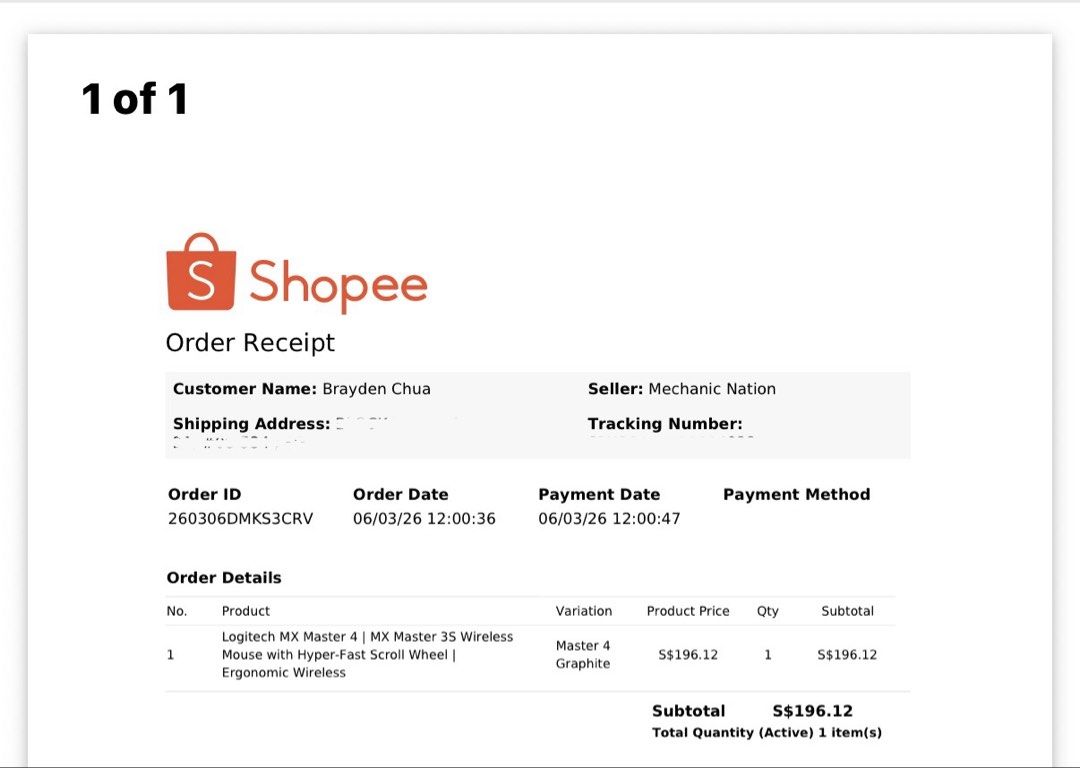Click the Shipping Address label
Viewport: 1080px width, 768px height.
[251, 424]
